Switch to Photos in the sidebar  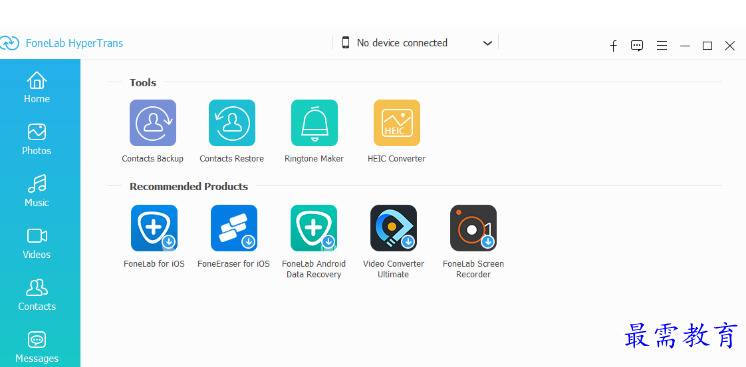37,139
